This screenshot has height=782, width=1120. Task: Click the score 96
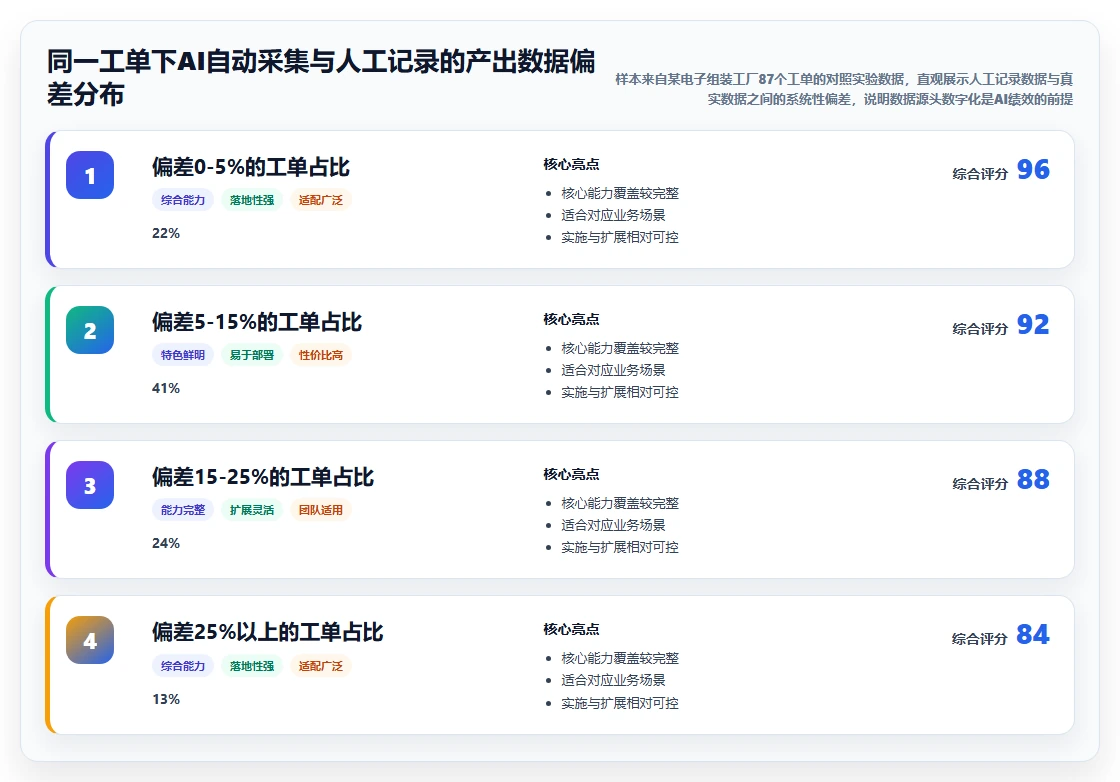tap(1033, 169)
